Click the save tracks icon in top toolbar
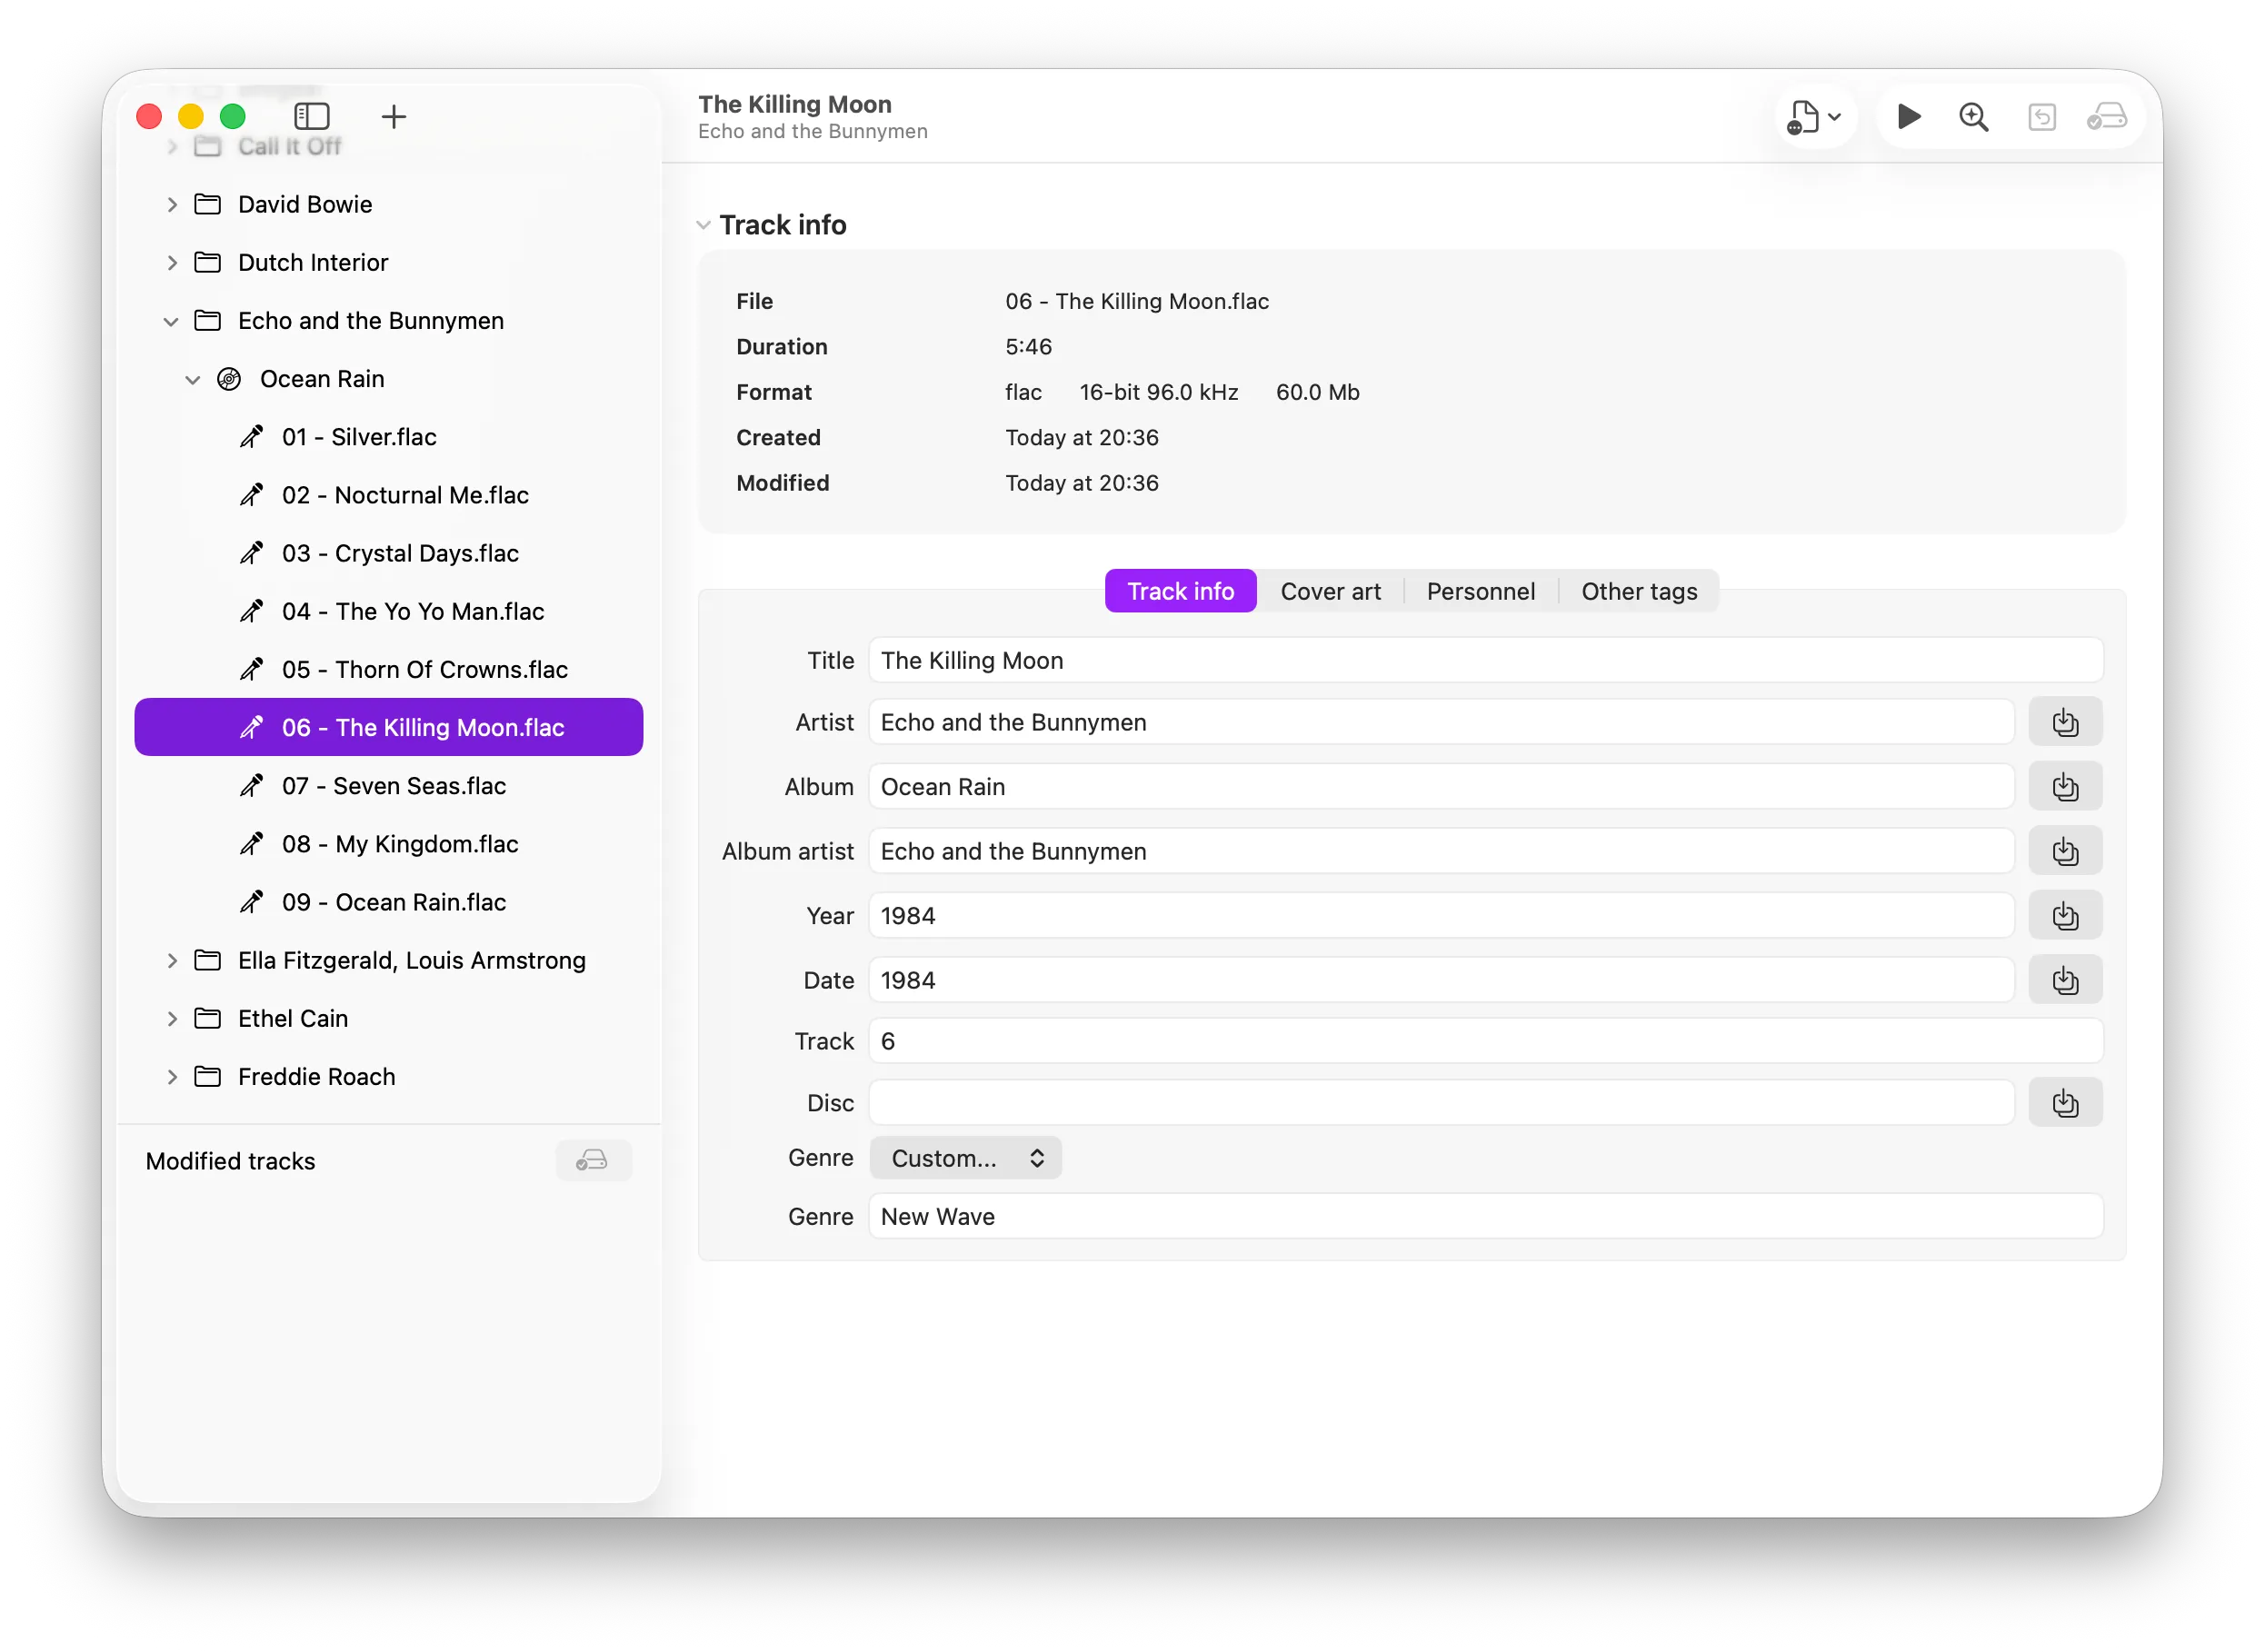Screen dimensions: 2265x1652 (2106, 117)
